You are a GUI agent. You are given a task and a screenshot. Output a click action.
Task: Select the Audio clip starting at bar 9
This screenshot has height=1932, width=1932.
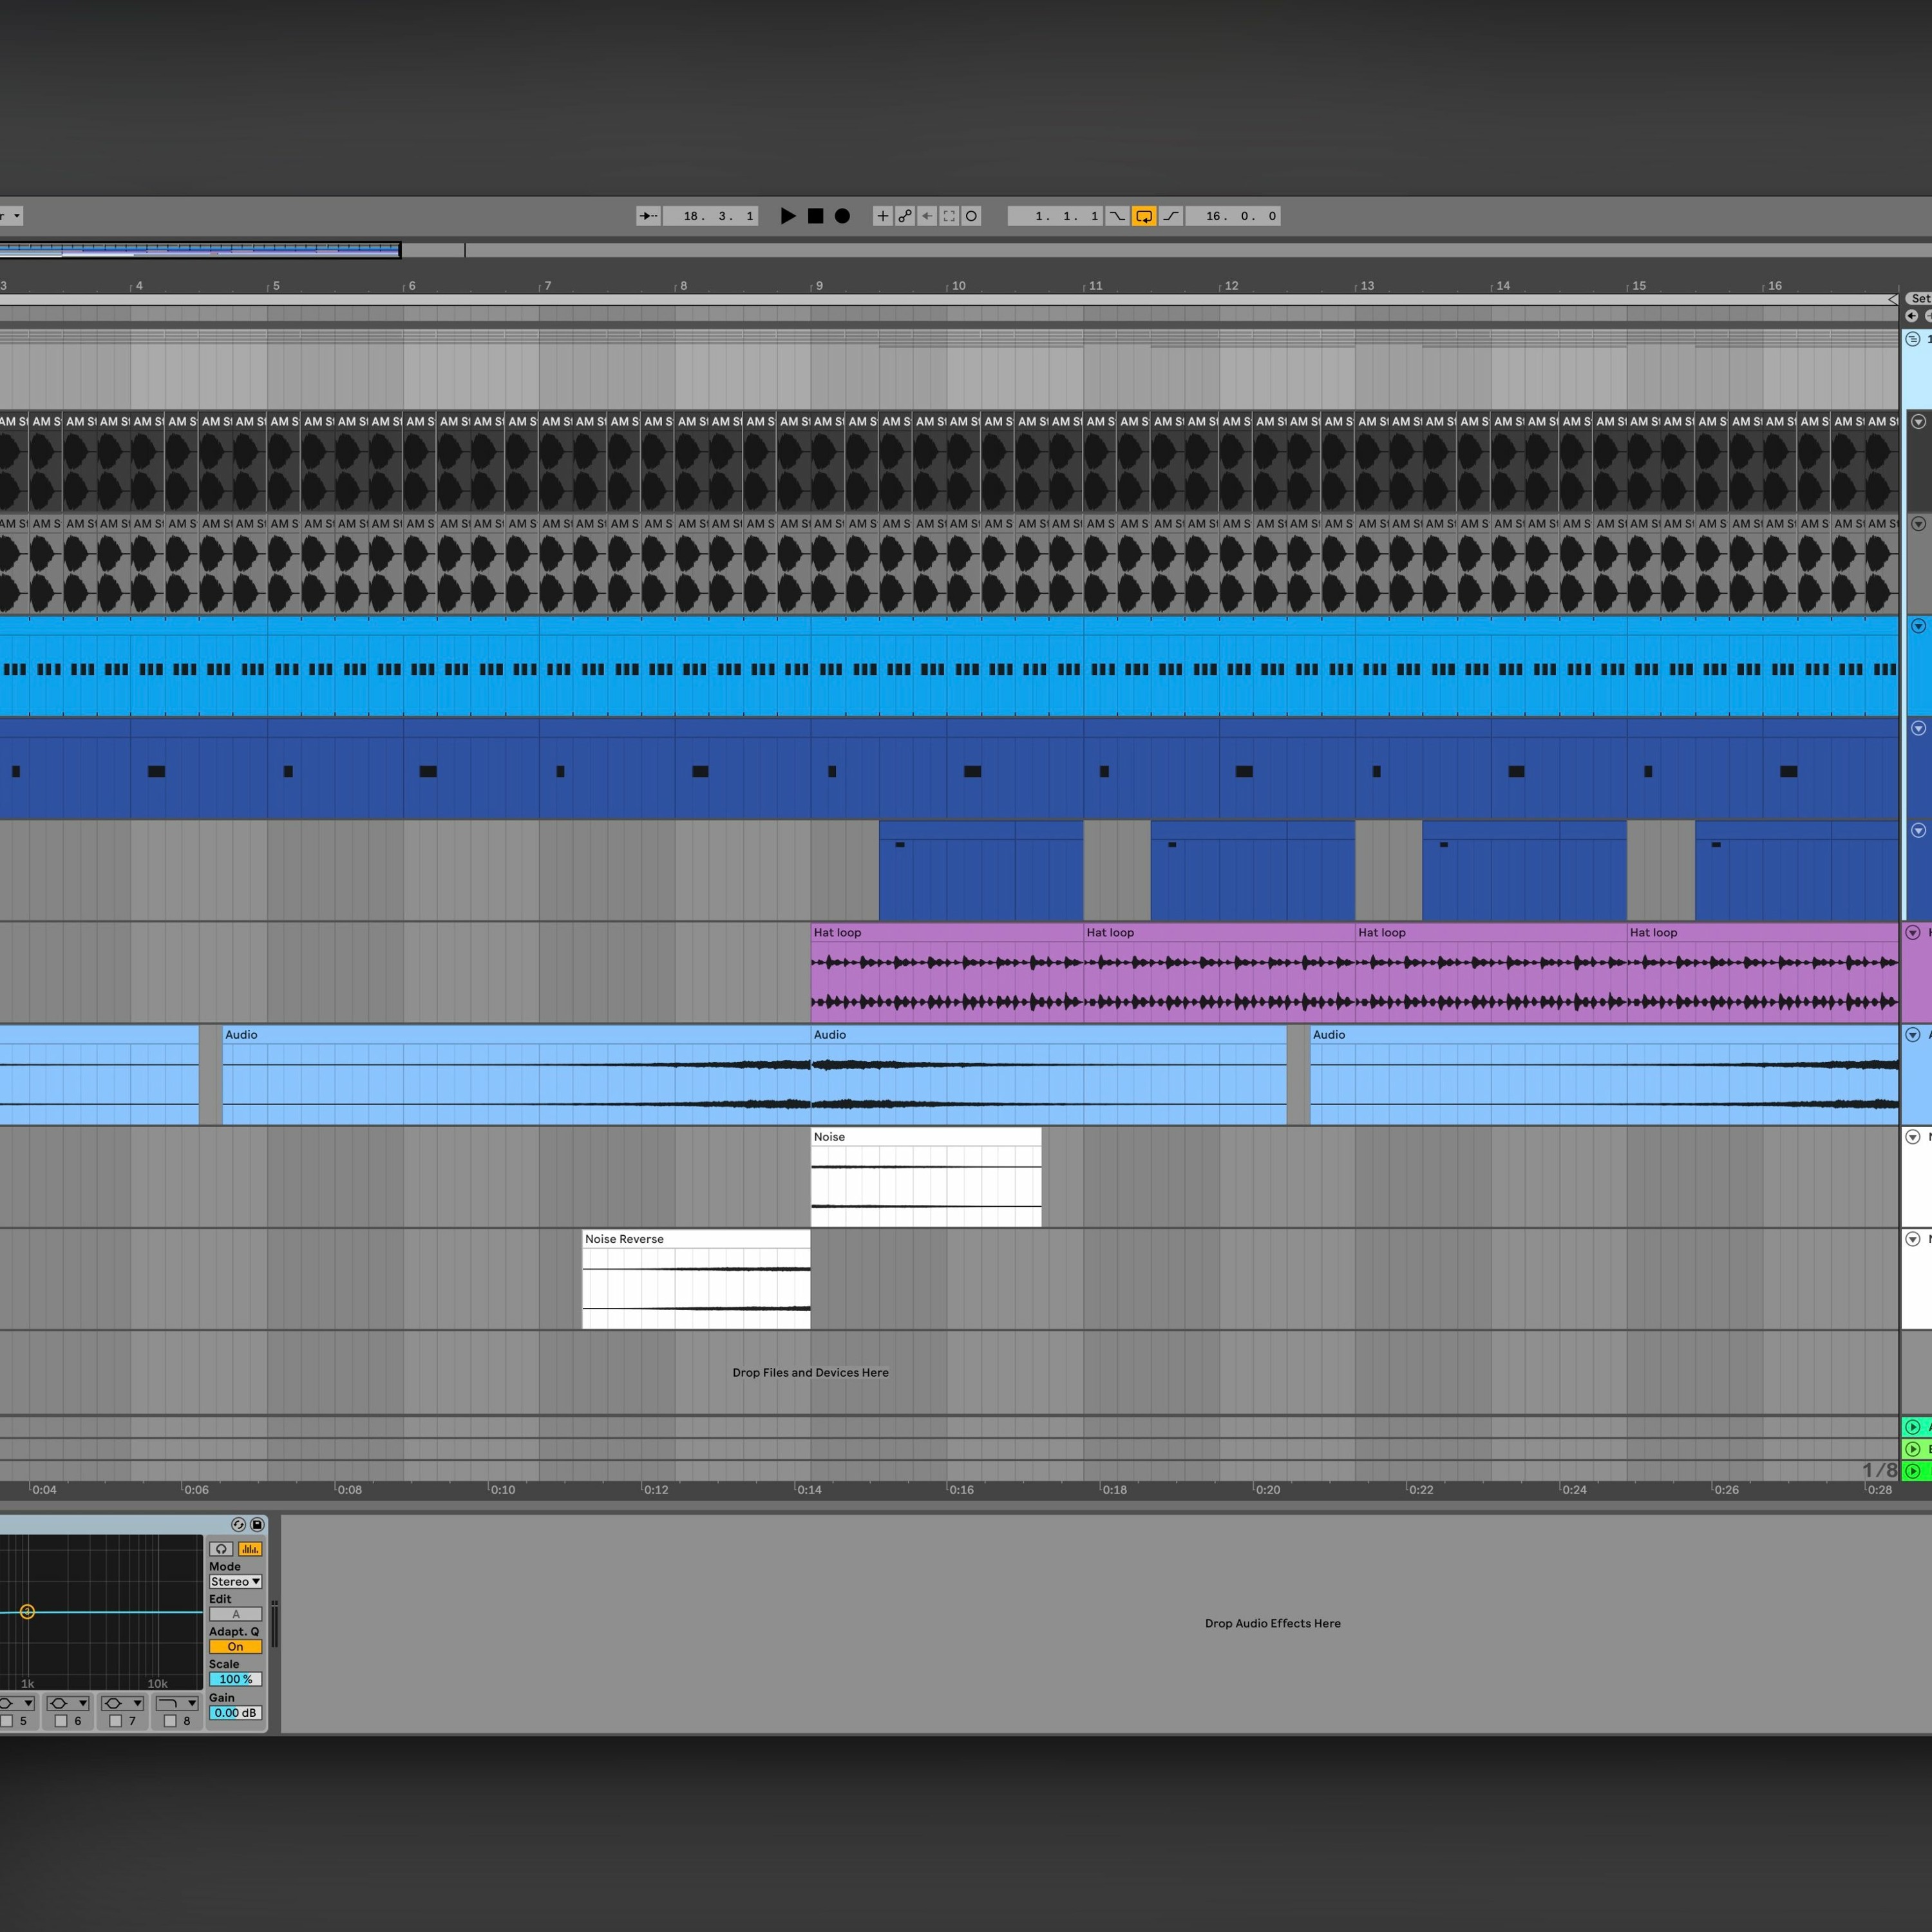tap(1049, 1075)
